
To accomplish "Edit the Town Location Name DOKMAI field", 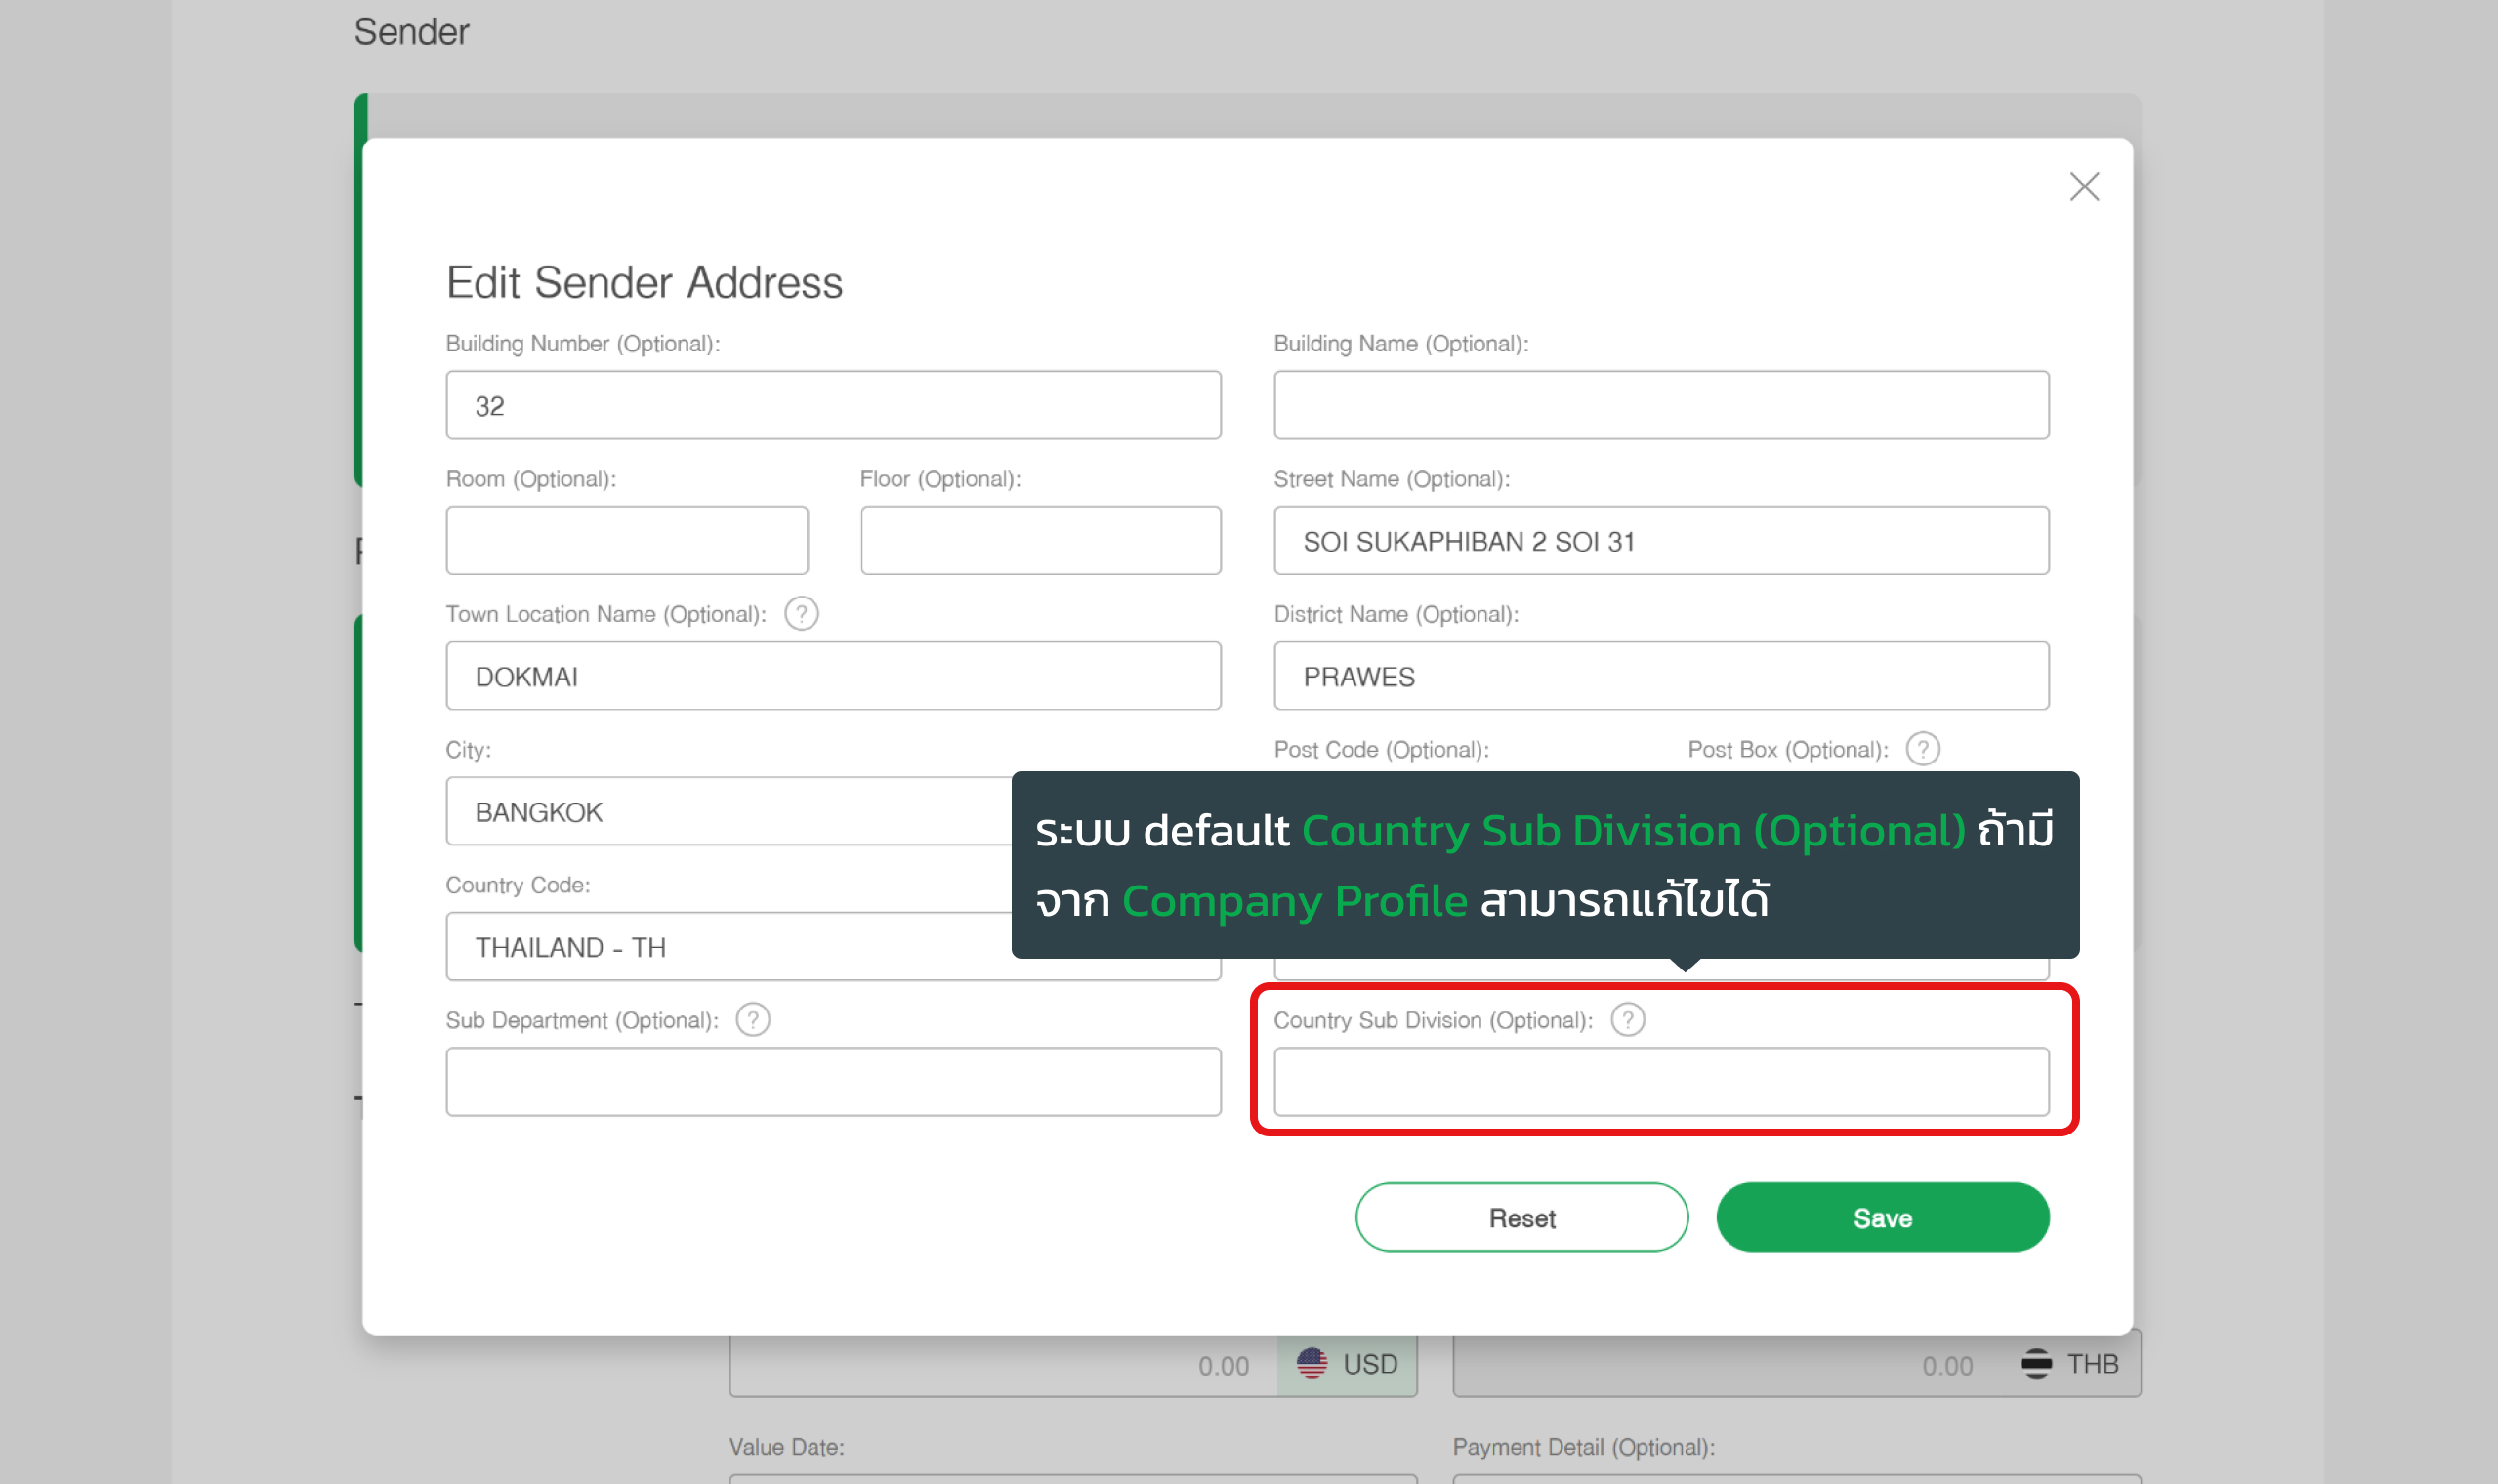I will (x=834, y=676).
